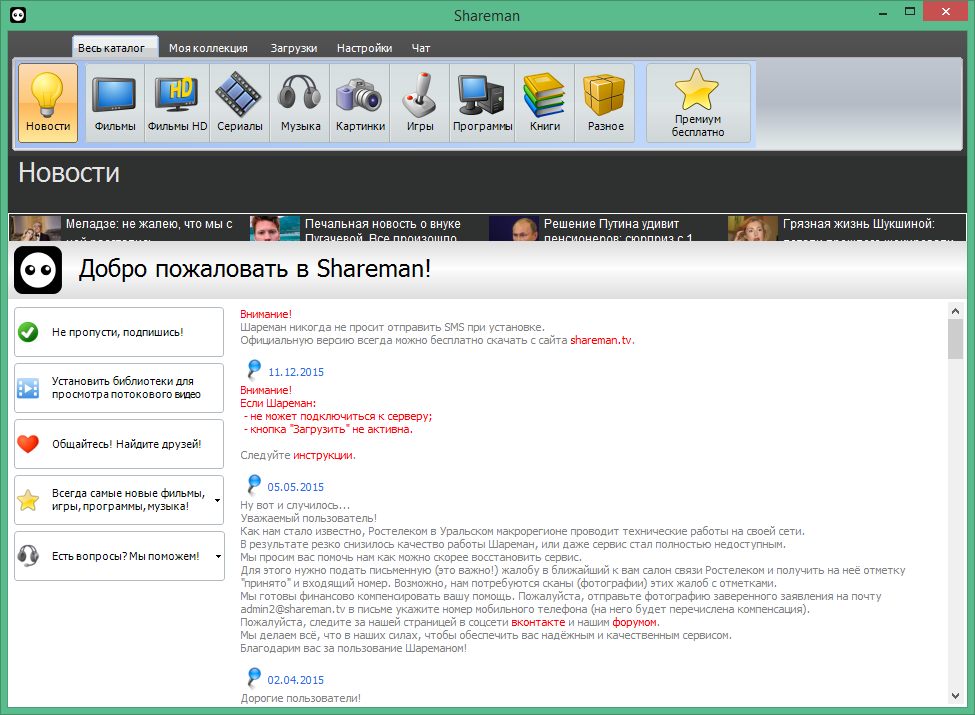Open the Настройки tab

[x=364, y=48]
